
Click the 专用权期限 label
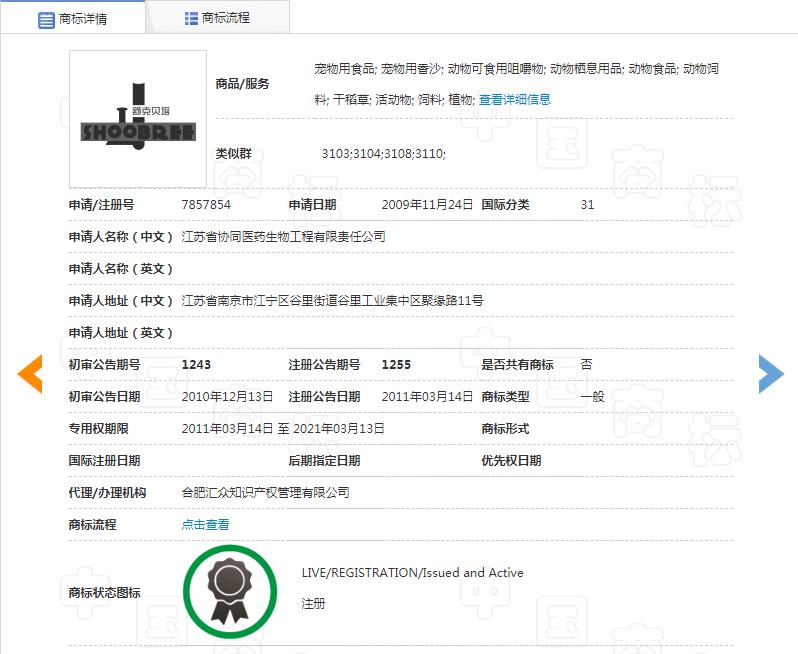(x=98, y=429)
